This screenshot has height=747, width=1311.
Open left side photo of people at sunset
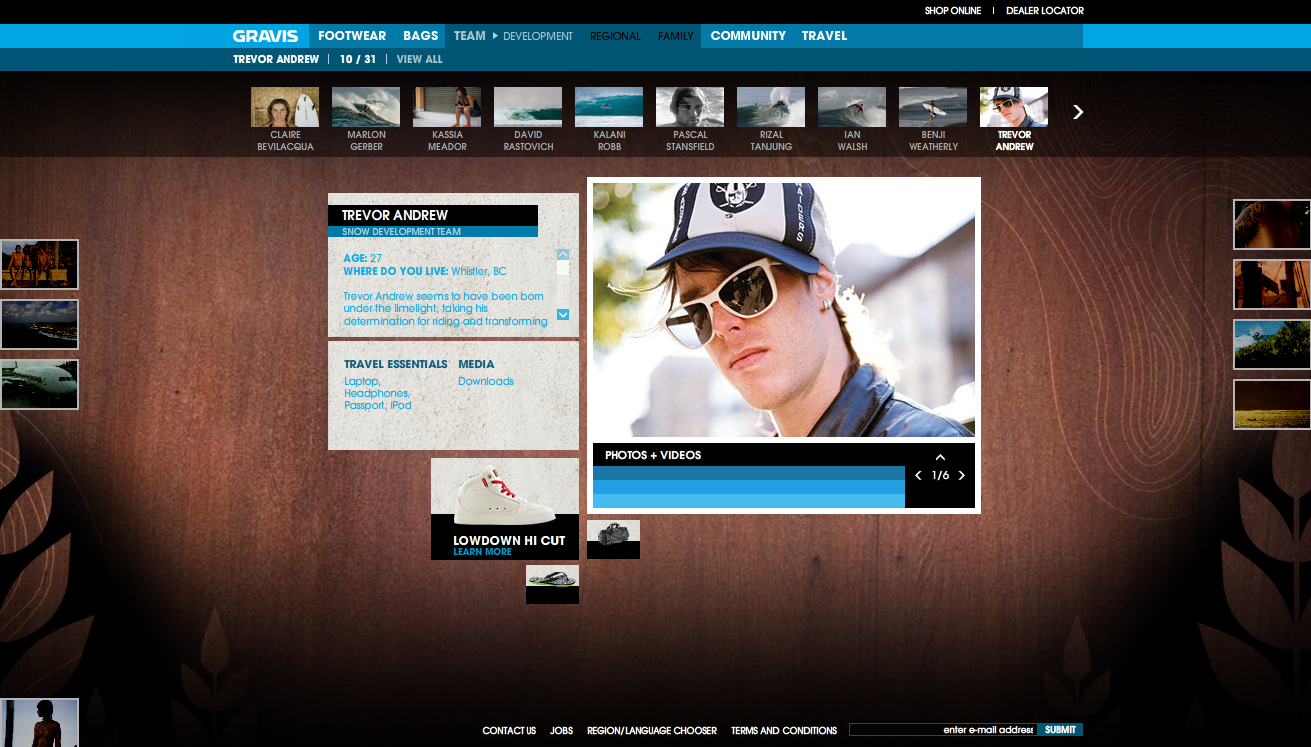(38, 264)
